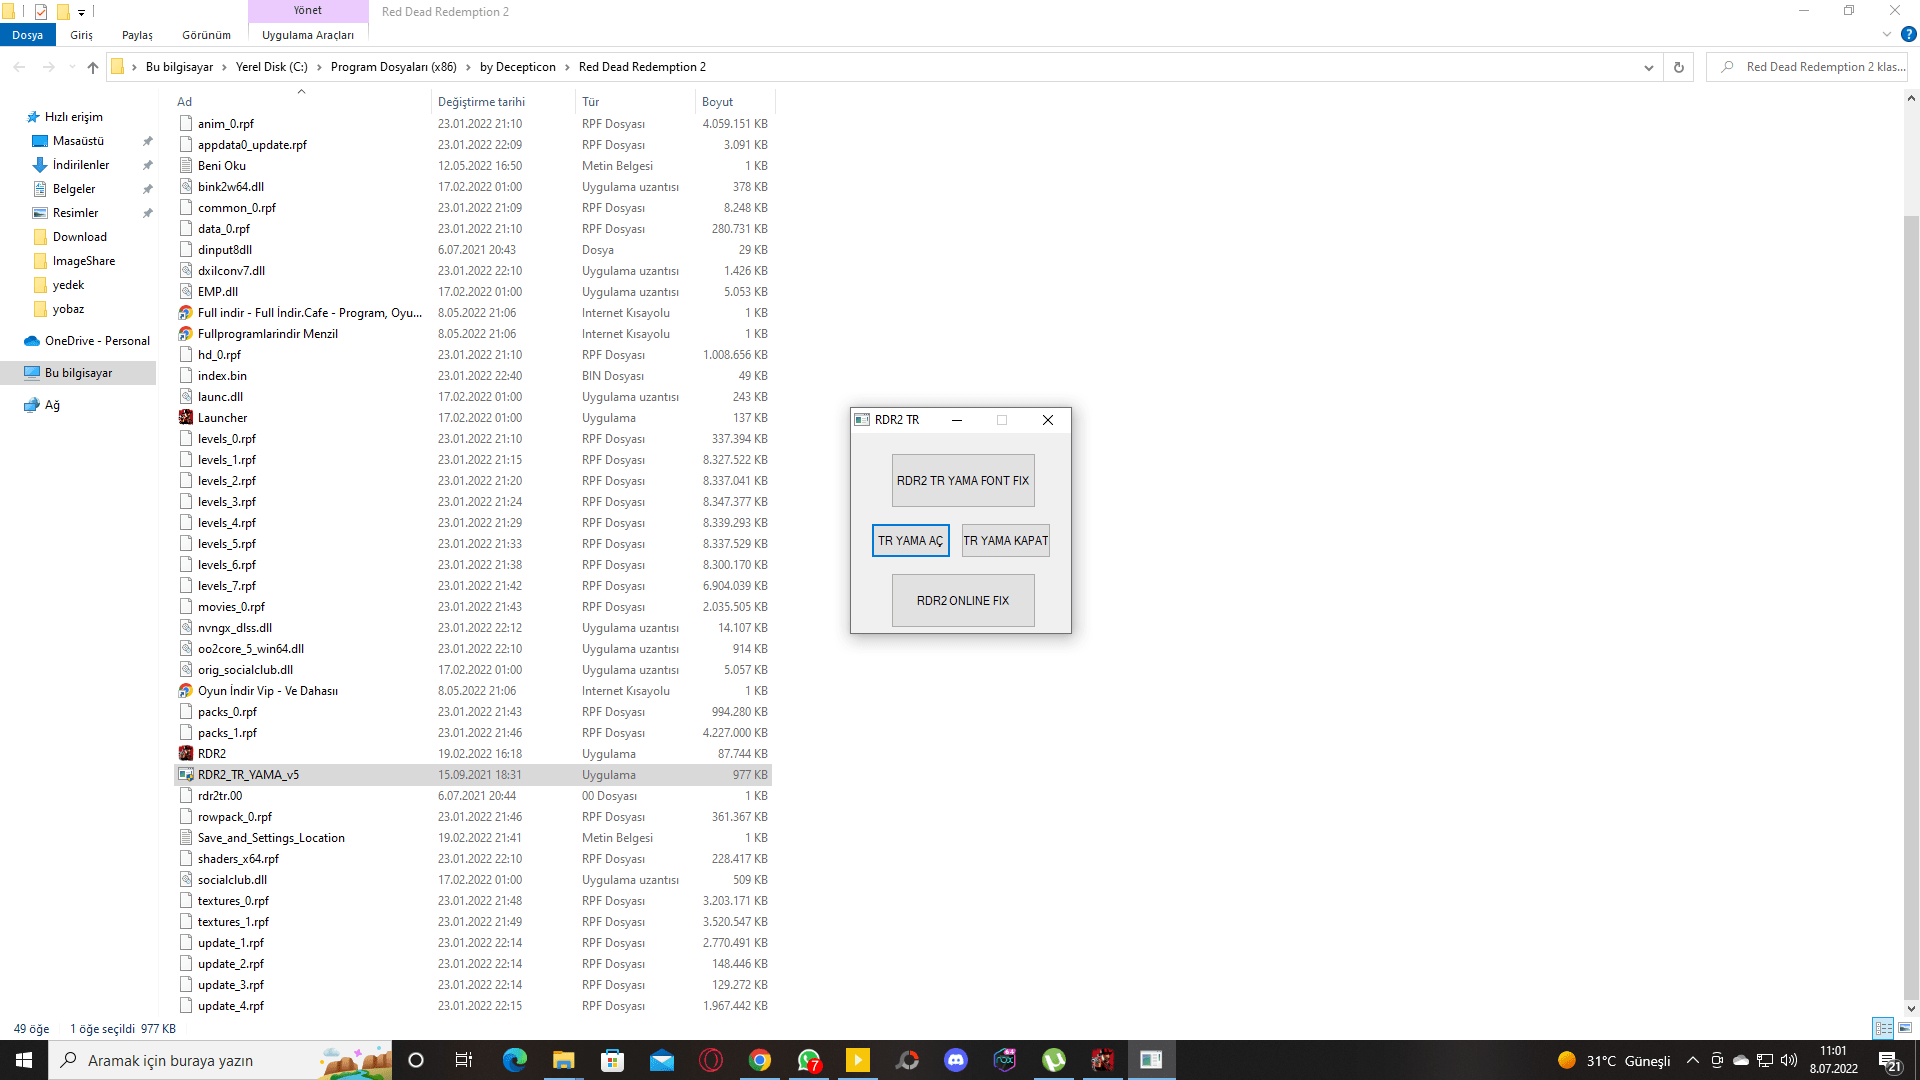
Task: Select the Oyun İndir Vip shortcut icon
Action: pyautogui.click(x=186, y=691)
